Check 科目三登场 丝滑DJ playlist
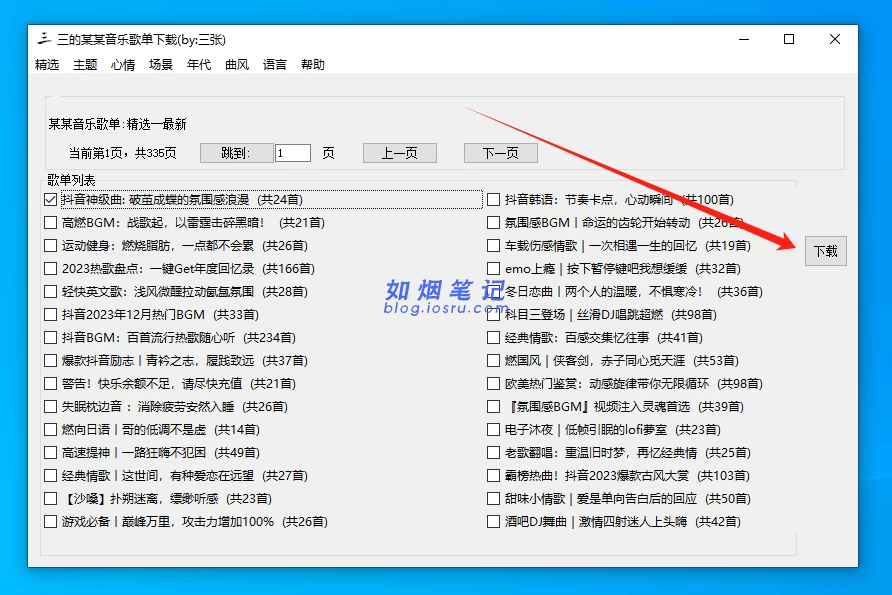Screen dimensions: 892x595 (494, 315)
